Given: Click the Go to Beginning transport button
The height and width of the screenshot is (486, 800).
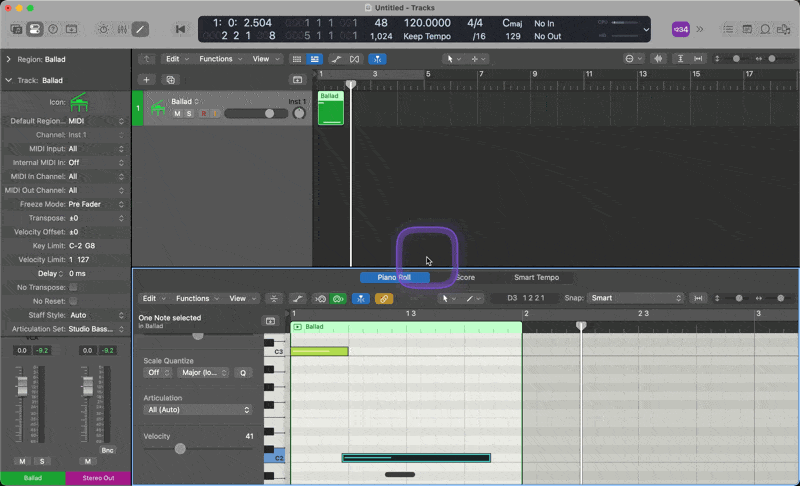Looking at the screenshot, I should 180,29.
